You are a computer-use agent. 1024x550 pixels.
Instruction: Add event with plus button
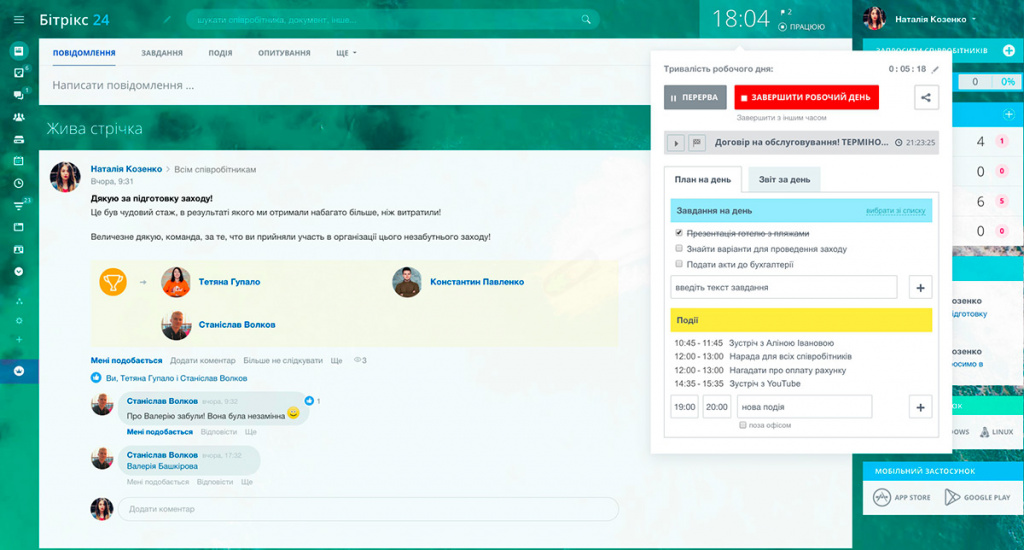click(920, 407)
